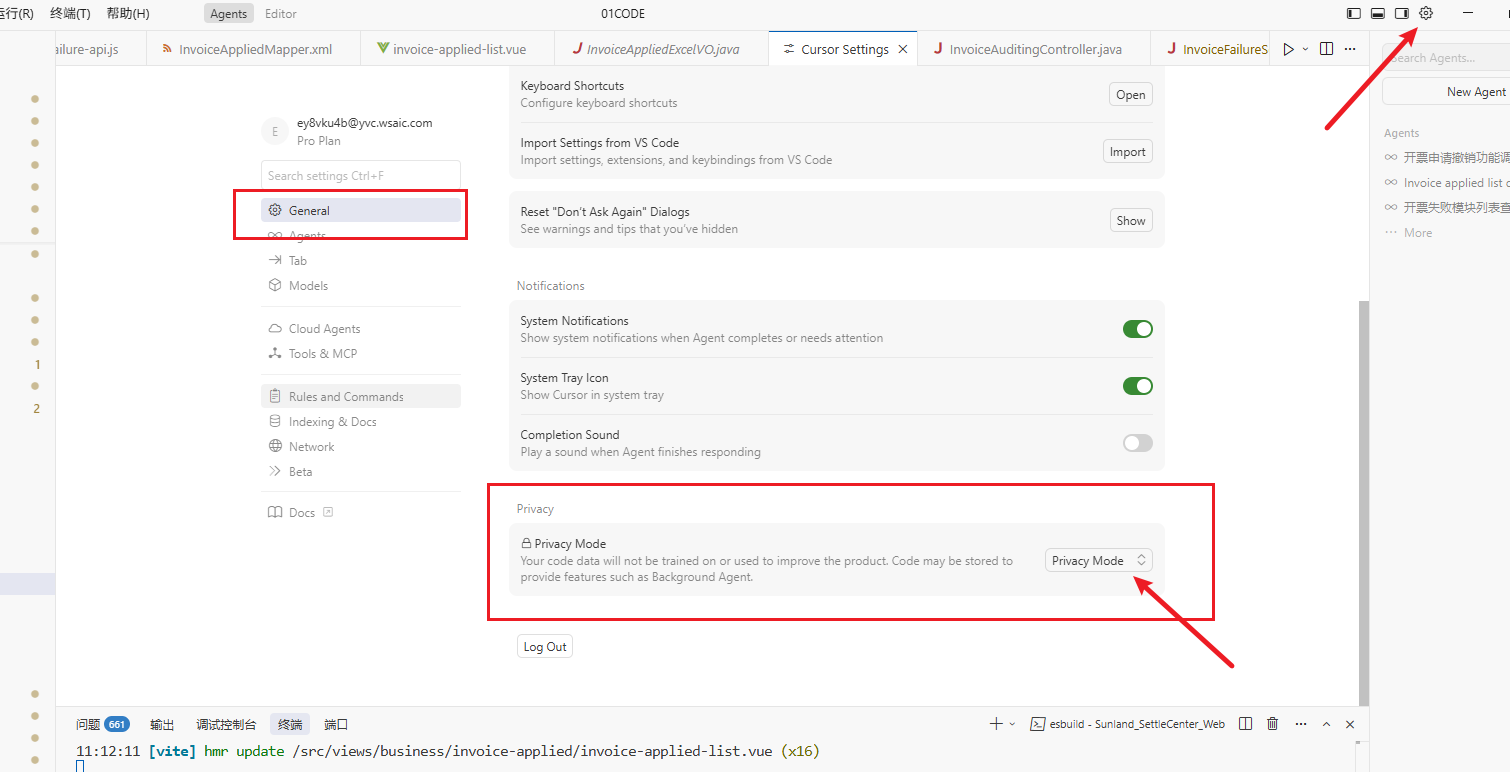Open Indexing & Docs settings
The width and height of the screenshot is (1510, 772).
pyautogui.click(x=361, y=421)
